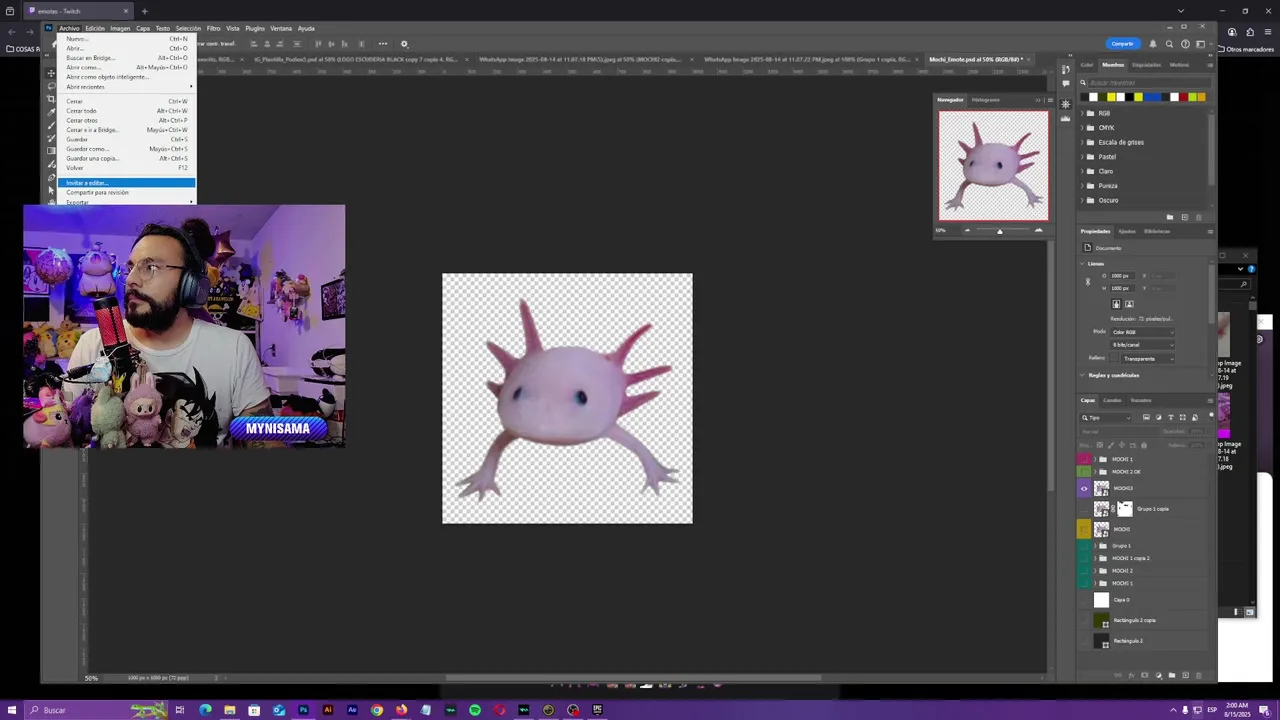Open Abrir recientes submenu
Screen dimensions: 1280x720
pos(126,87)
